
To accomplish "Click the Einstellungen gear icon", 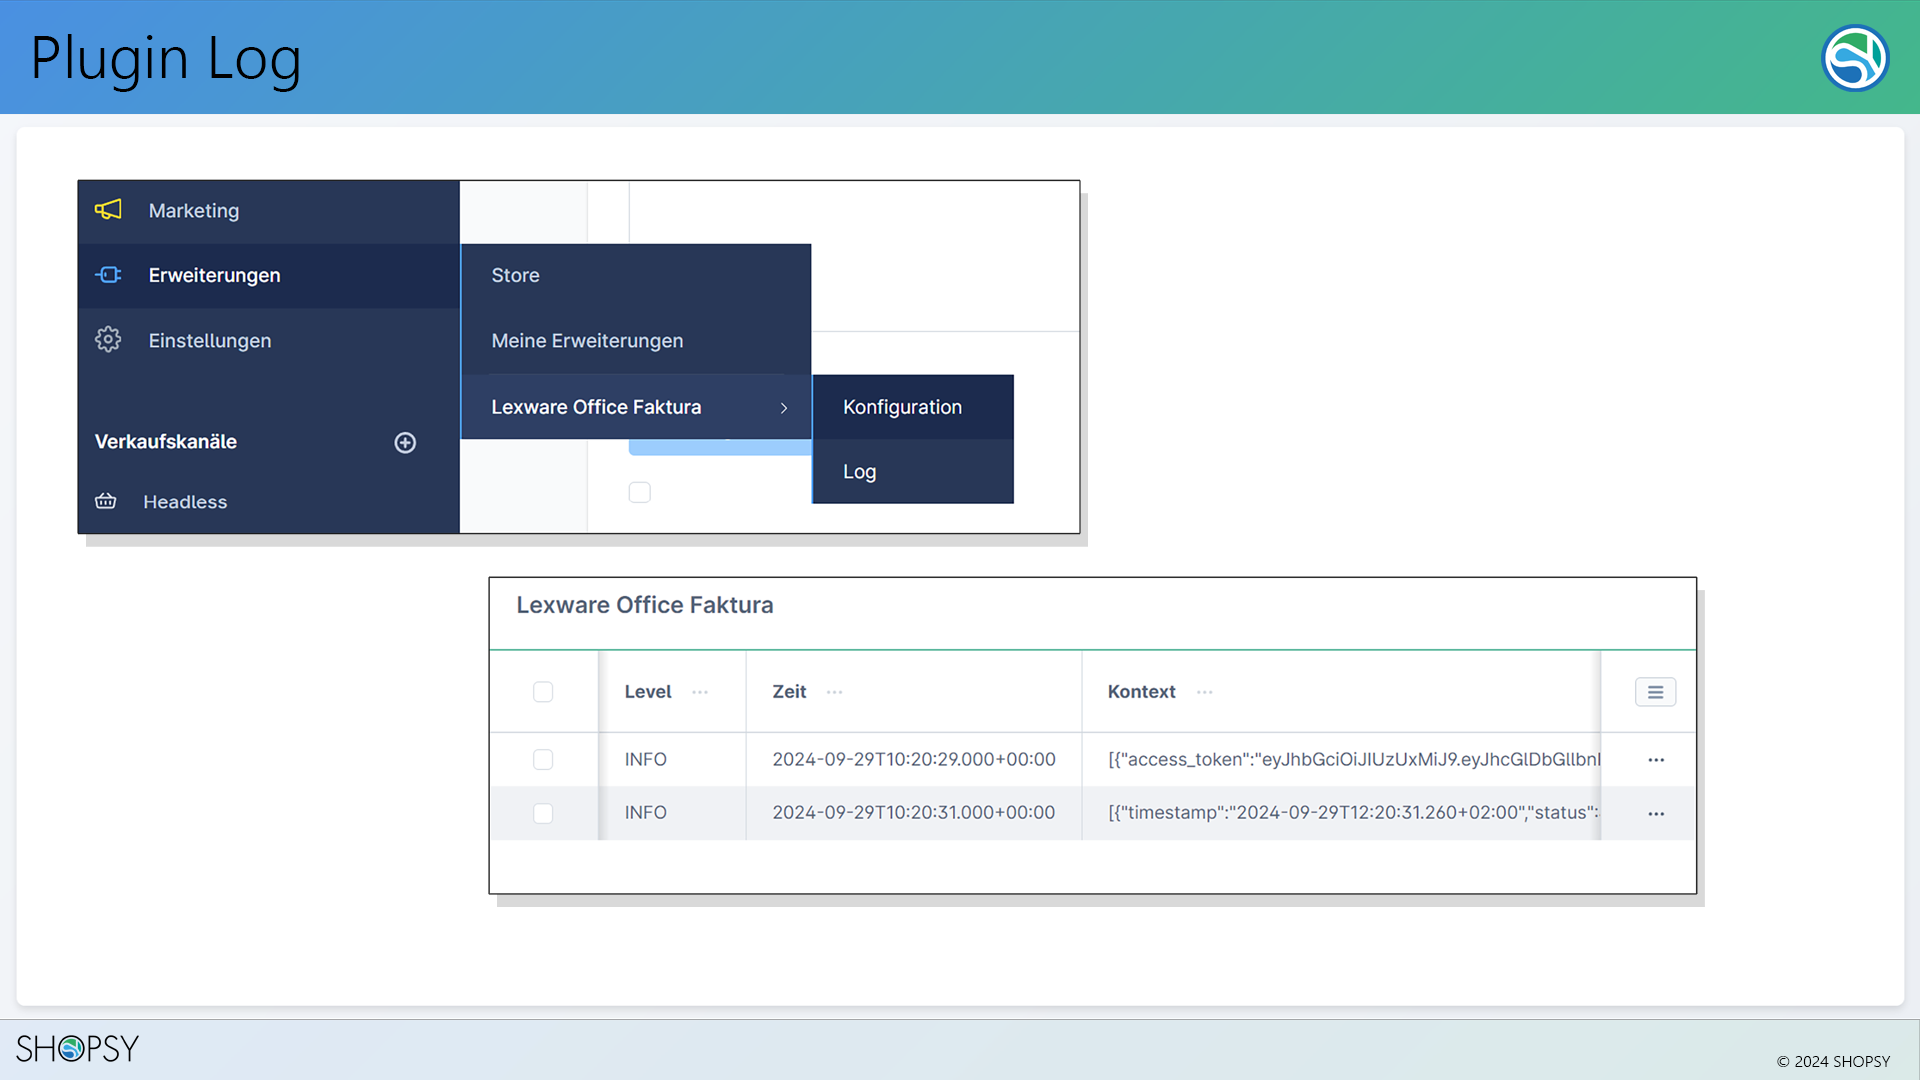I will 108,340.
